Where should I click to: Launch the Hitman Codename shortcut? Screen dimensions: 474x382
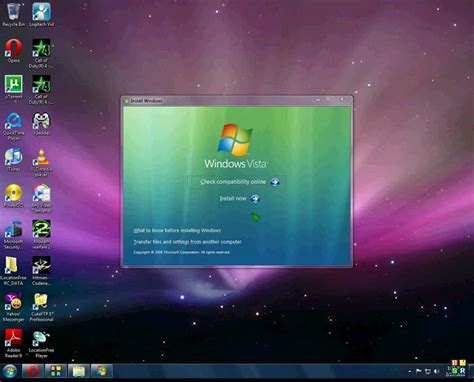(41, 271)
